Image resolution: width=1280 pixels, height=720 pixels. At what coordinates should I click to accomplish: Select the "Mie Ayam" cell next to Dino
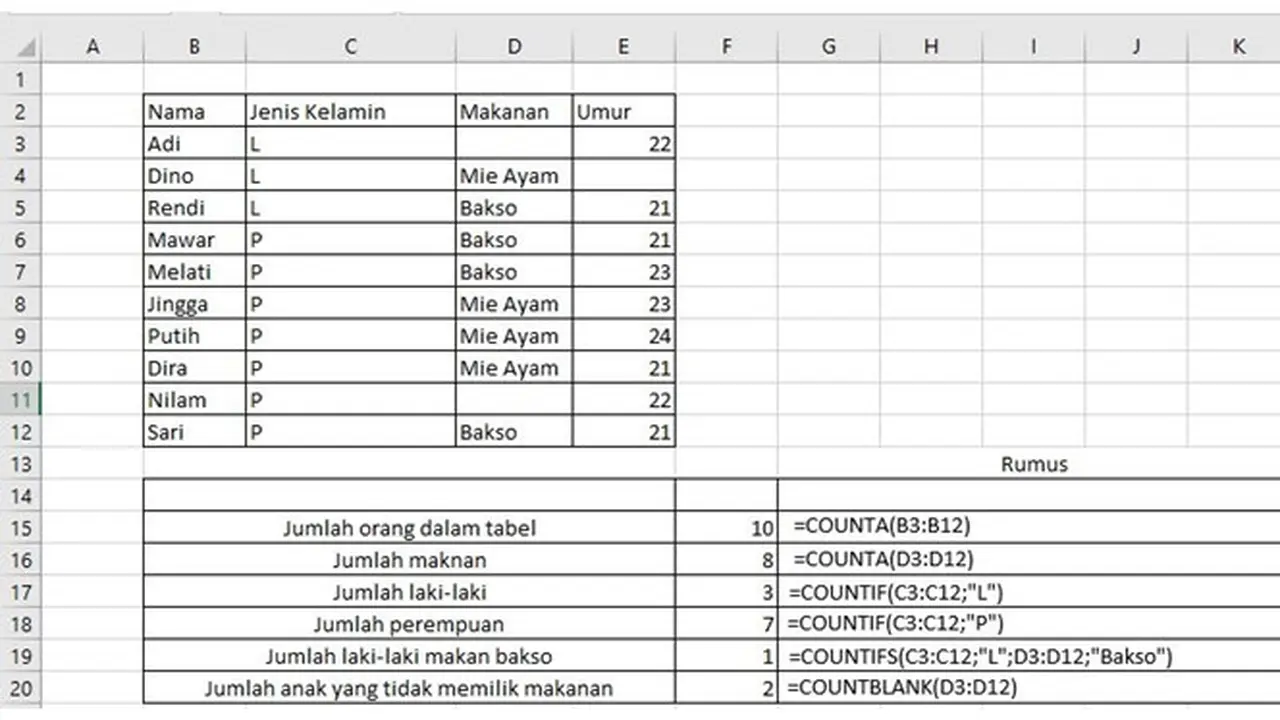click(513, 175)
